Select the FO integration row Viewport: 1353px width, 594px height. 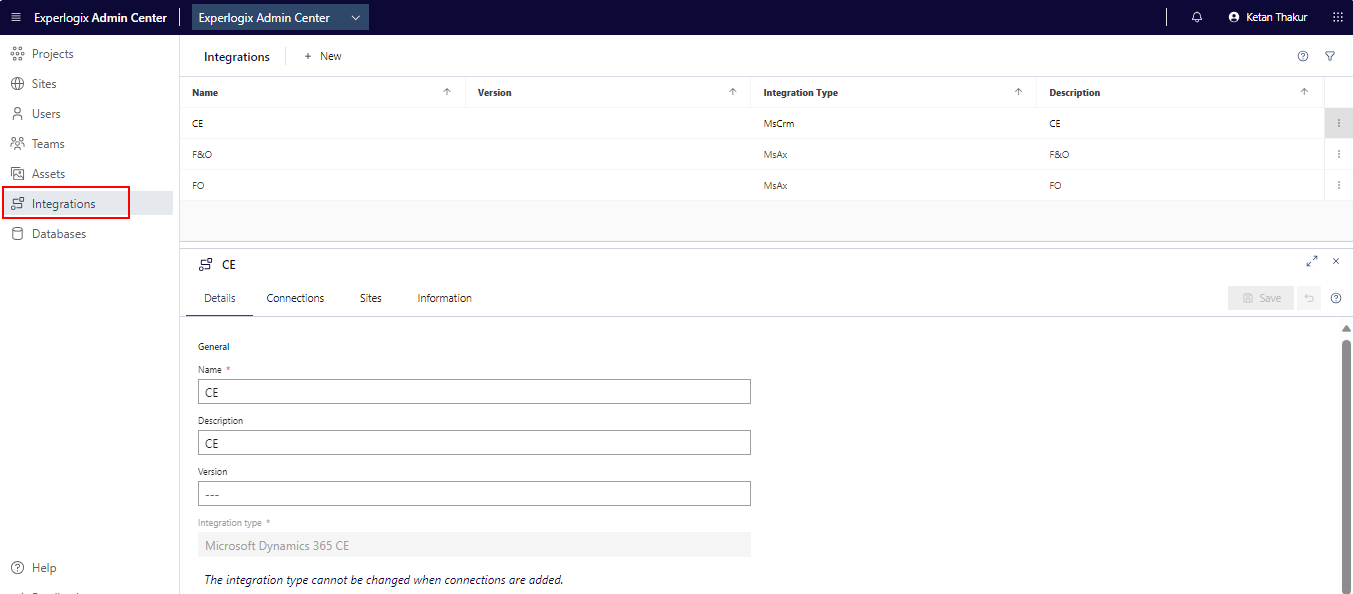752,186
